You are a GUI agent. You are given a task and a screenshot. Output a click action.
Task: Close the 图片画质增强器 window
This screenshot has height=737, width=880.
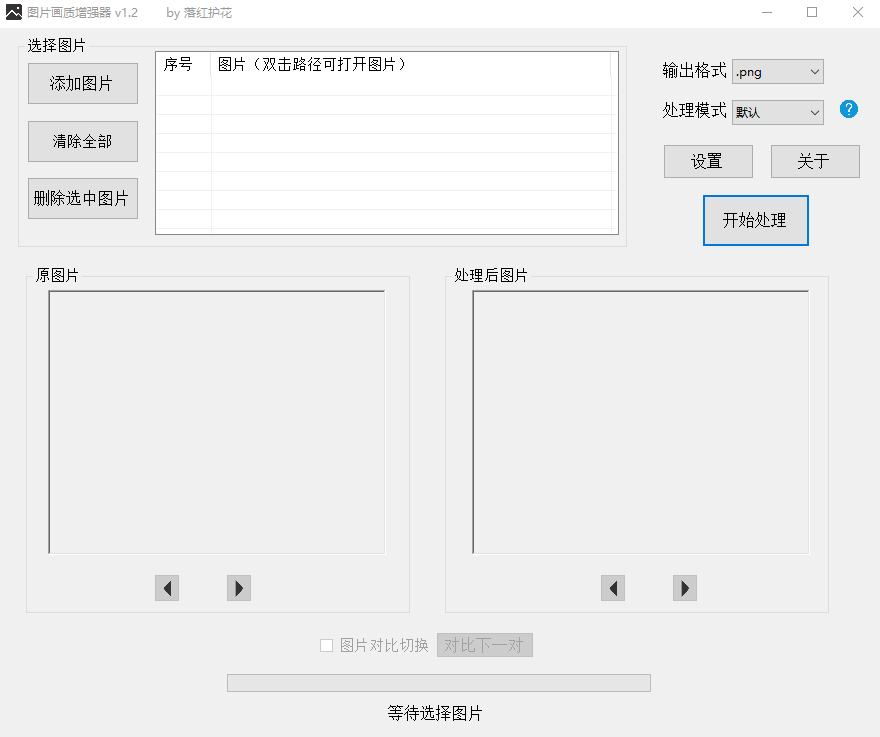tap(858, 12)
